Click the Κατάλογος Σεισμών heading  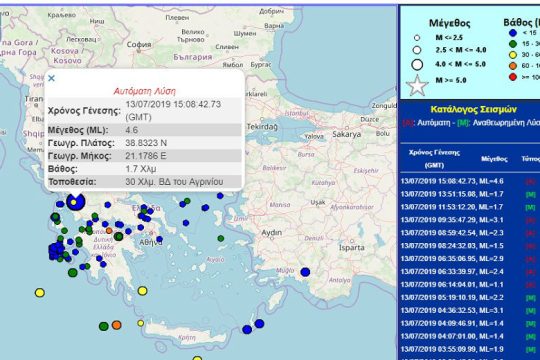pyautogui.click(x=474, y=110)
